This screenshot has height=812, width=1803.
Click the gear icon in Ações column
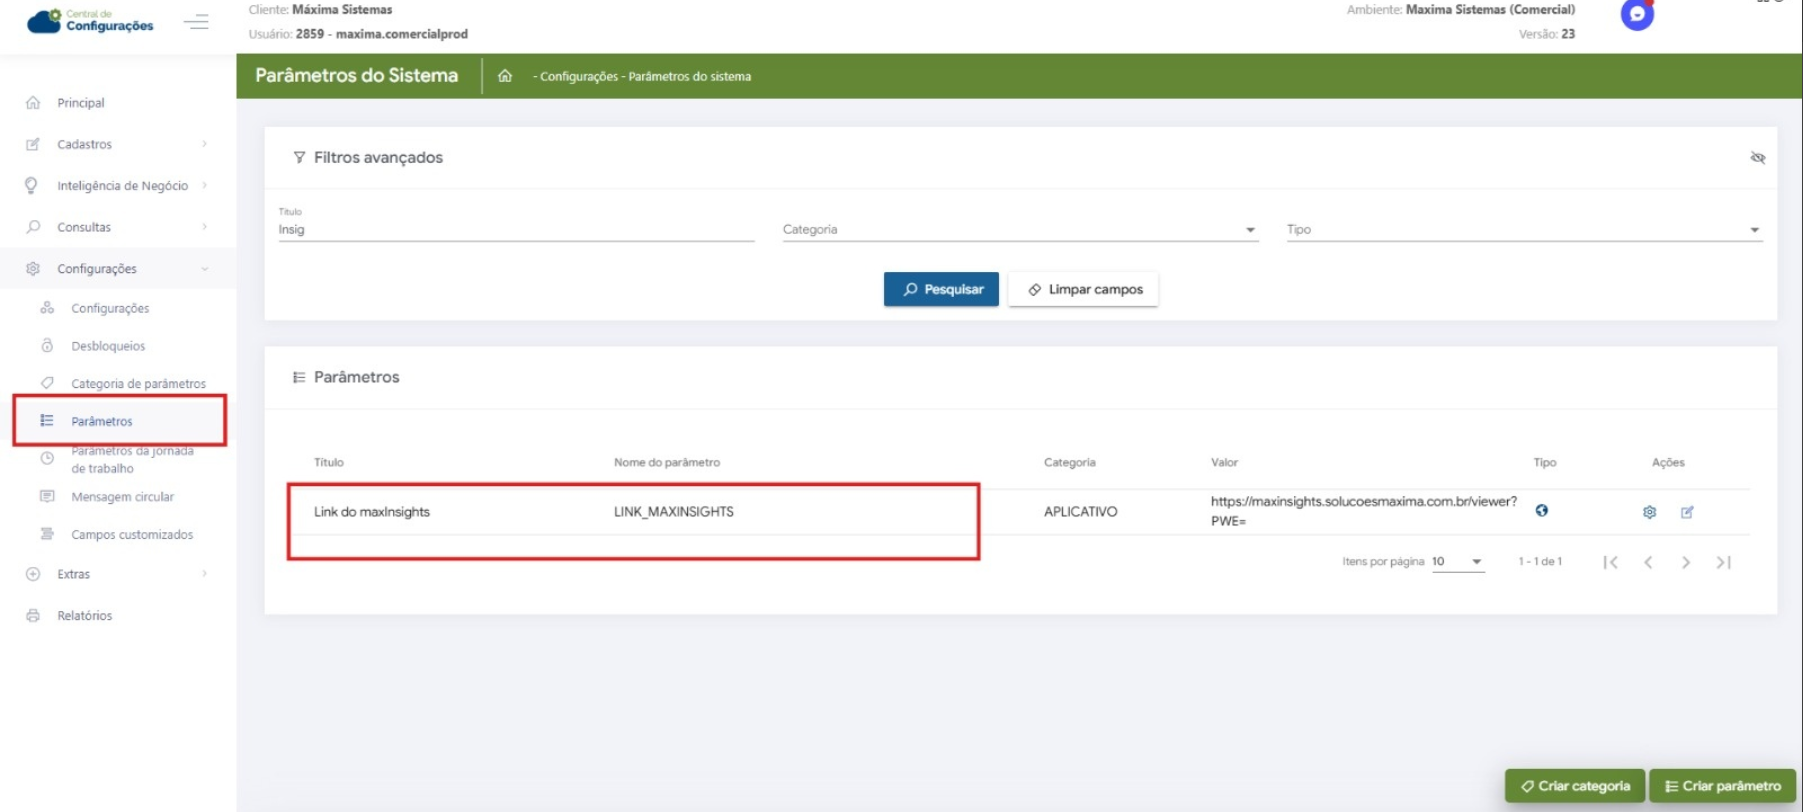coord(1649,512)
